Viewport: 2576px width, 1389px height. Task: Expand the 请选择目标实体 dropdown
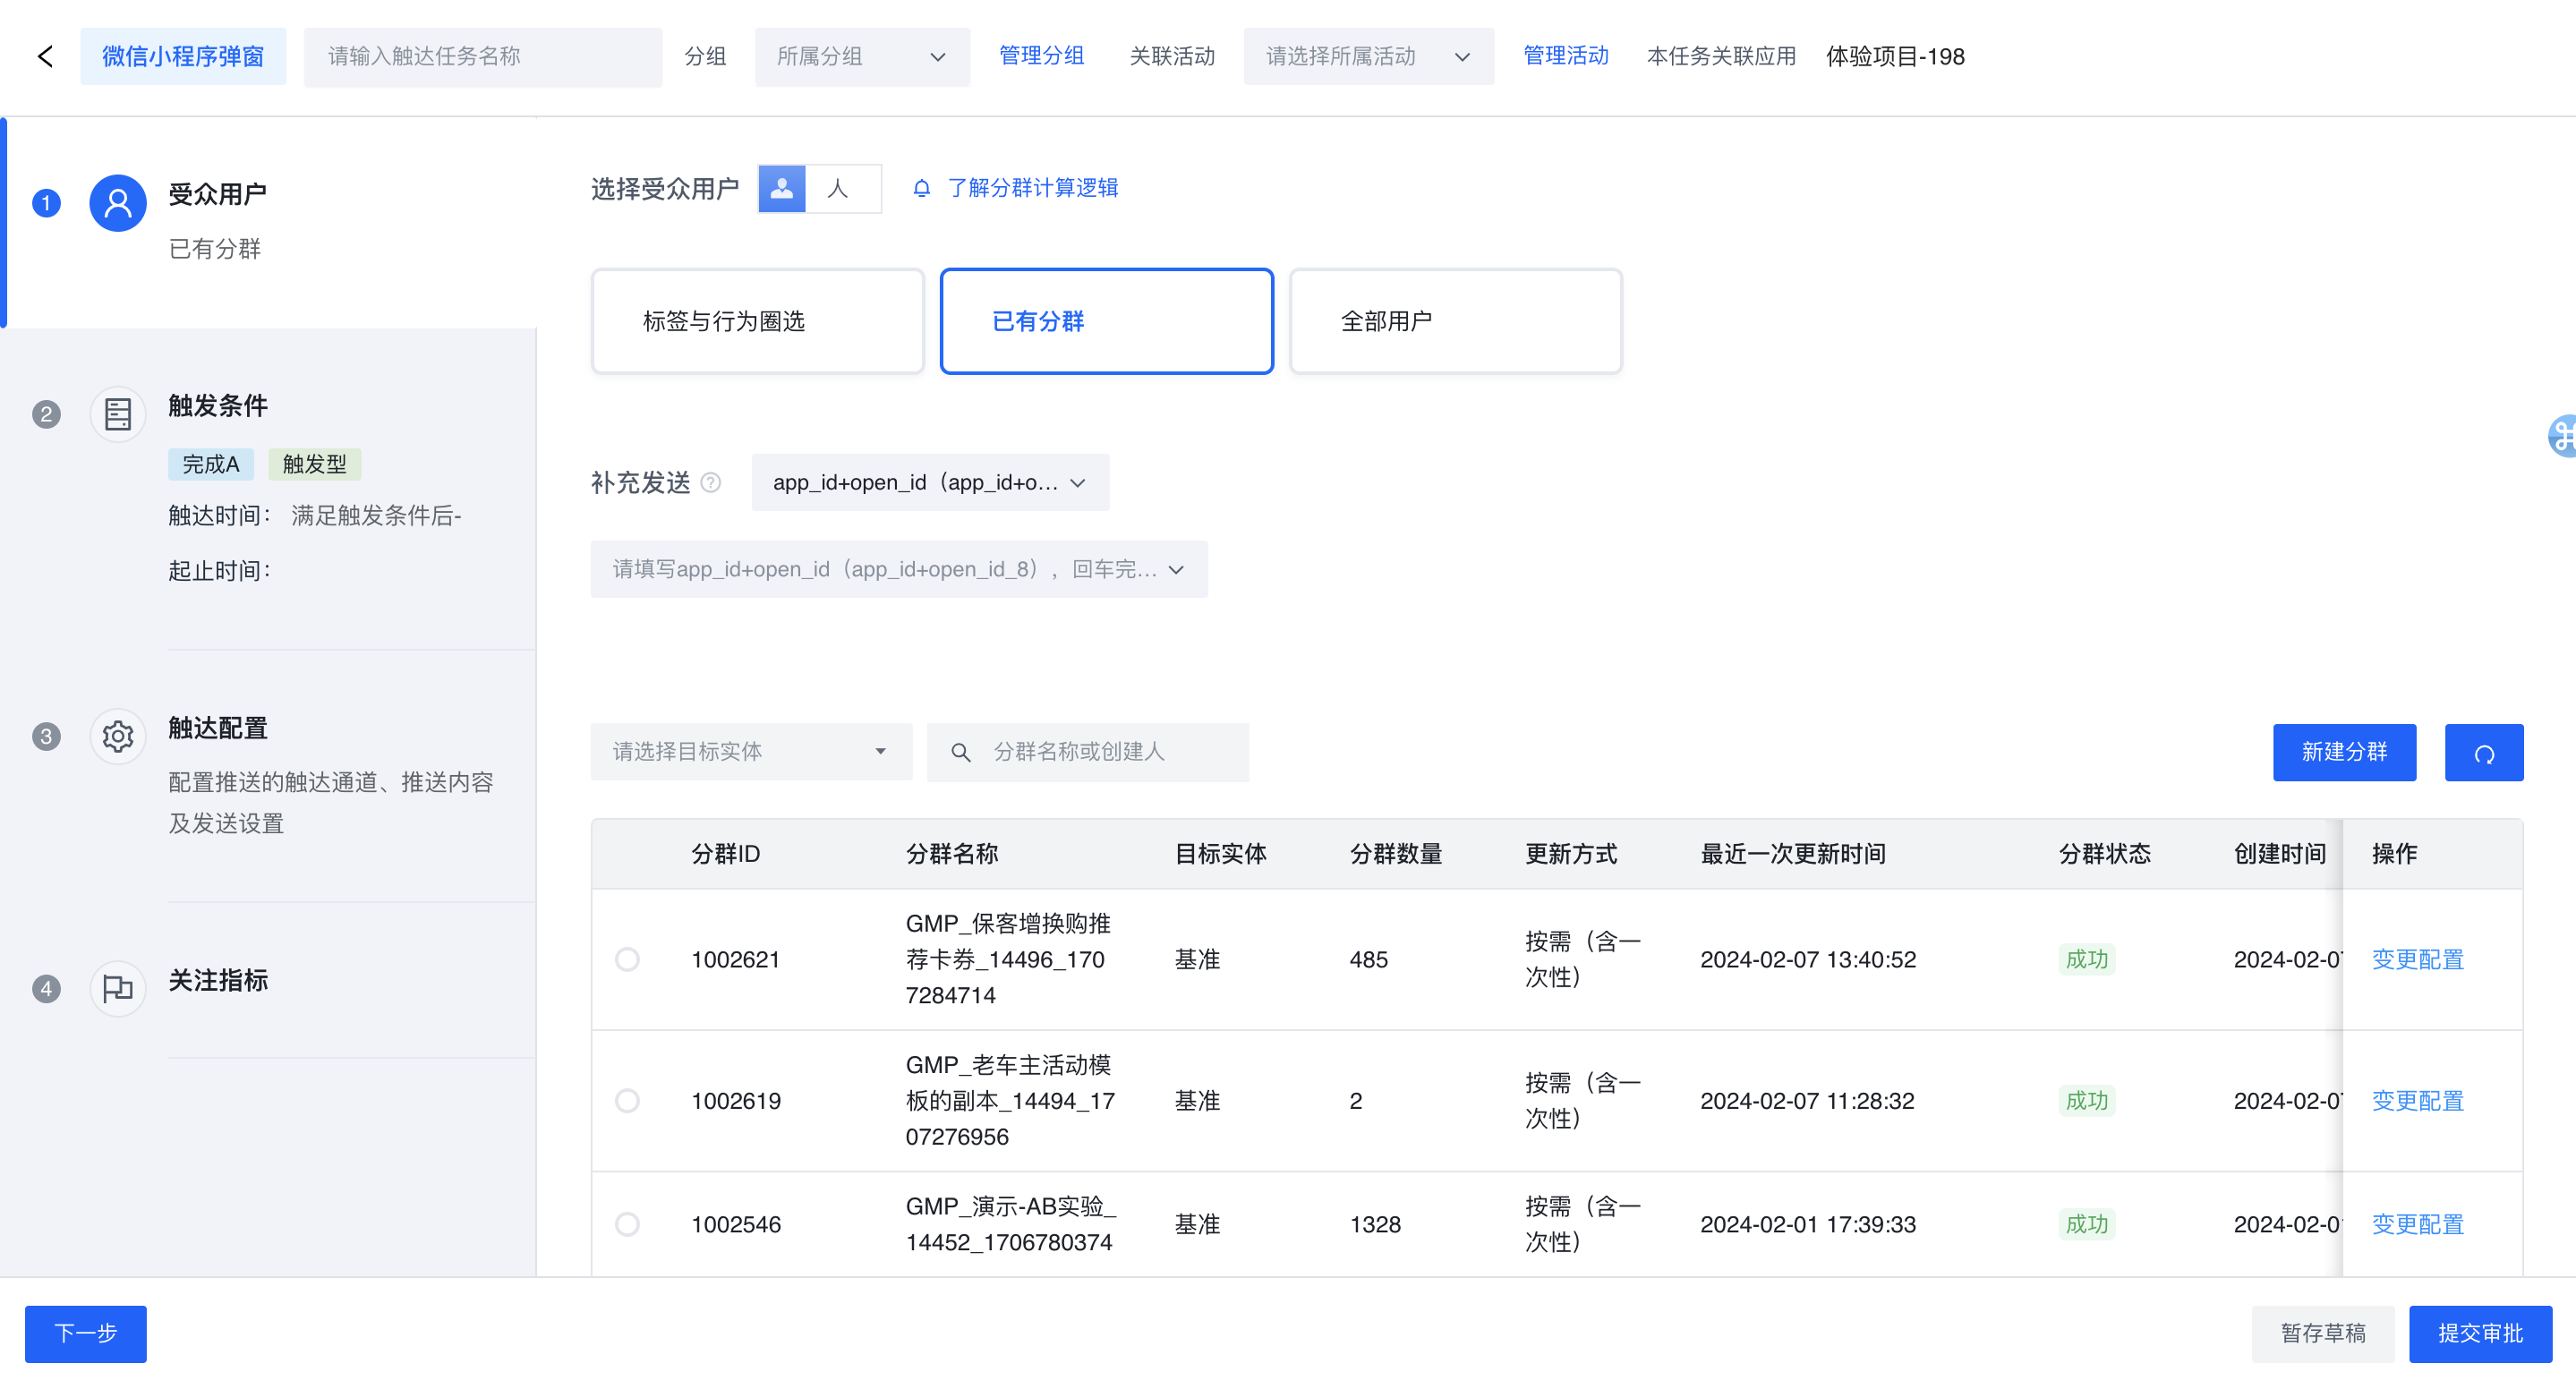point(750,751)
